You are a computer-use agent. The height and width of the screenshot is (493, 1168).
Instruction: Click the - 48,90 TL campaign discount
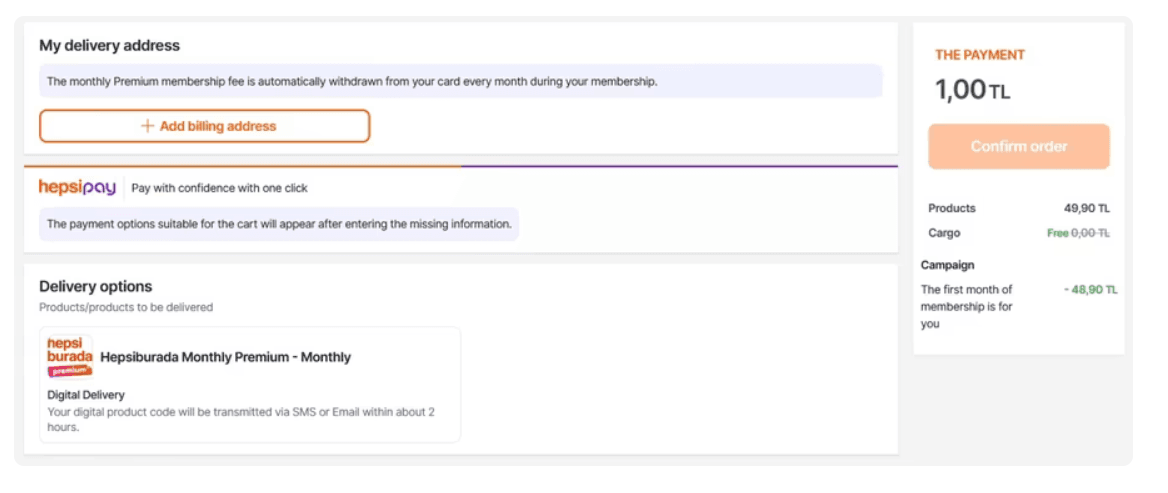[x=1091, y=290]
